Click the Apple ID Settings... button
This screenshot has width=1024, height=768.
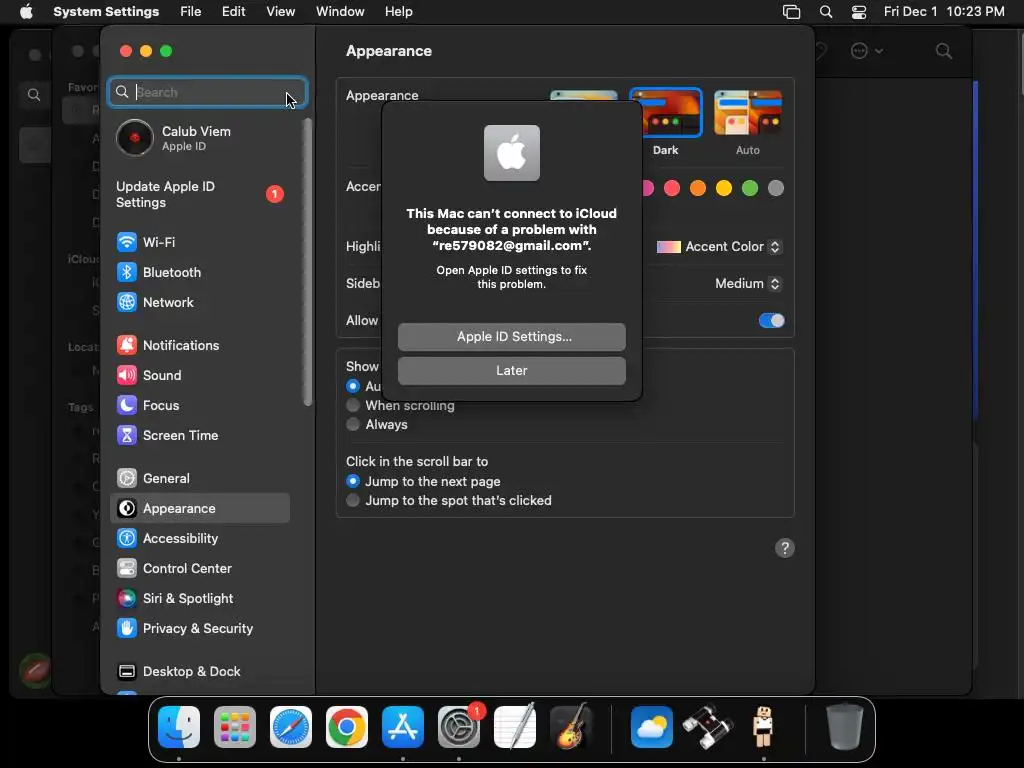click(x=512, y=337)
